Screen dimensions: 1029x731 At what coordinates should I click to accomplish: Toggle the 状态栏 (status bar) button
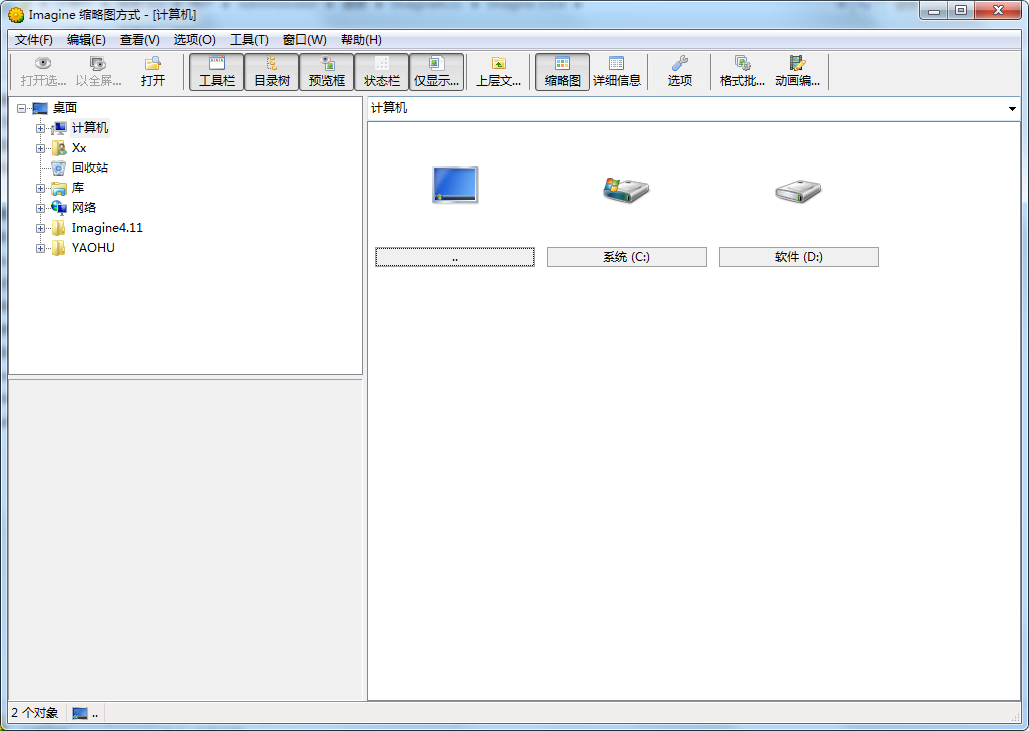(x=382, y=71)
